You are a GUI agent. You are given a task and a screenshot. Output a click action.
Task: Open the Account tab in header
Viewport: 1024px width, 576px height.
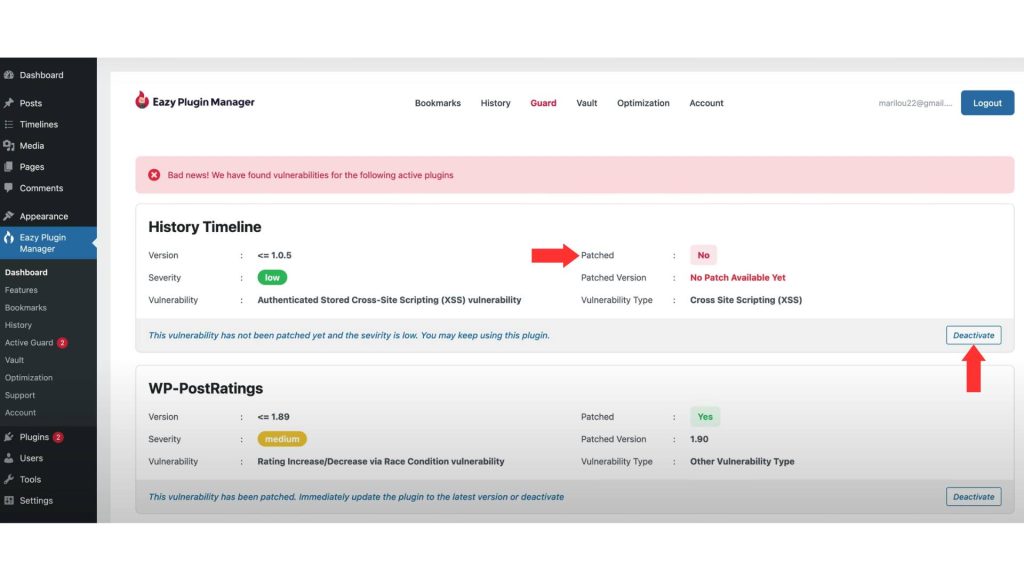coord(707,103)
